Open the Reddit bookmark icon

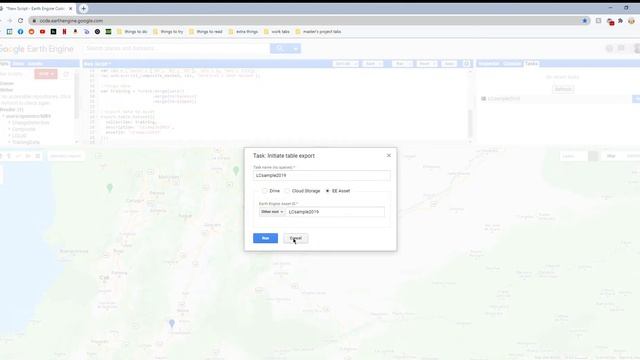pos(31,31)
